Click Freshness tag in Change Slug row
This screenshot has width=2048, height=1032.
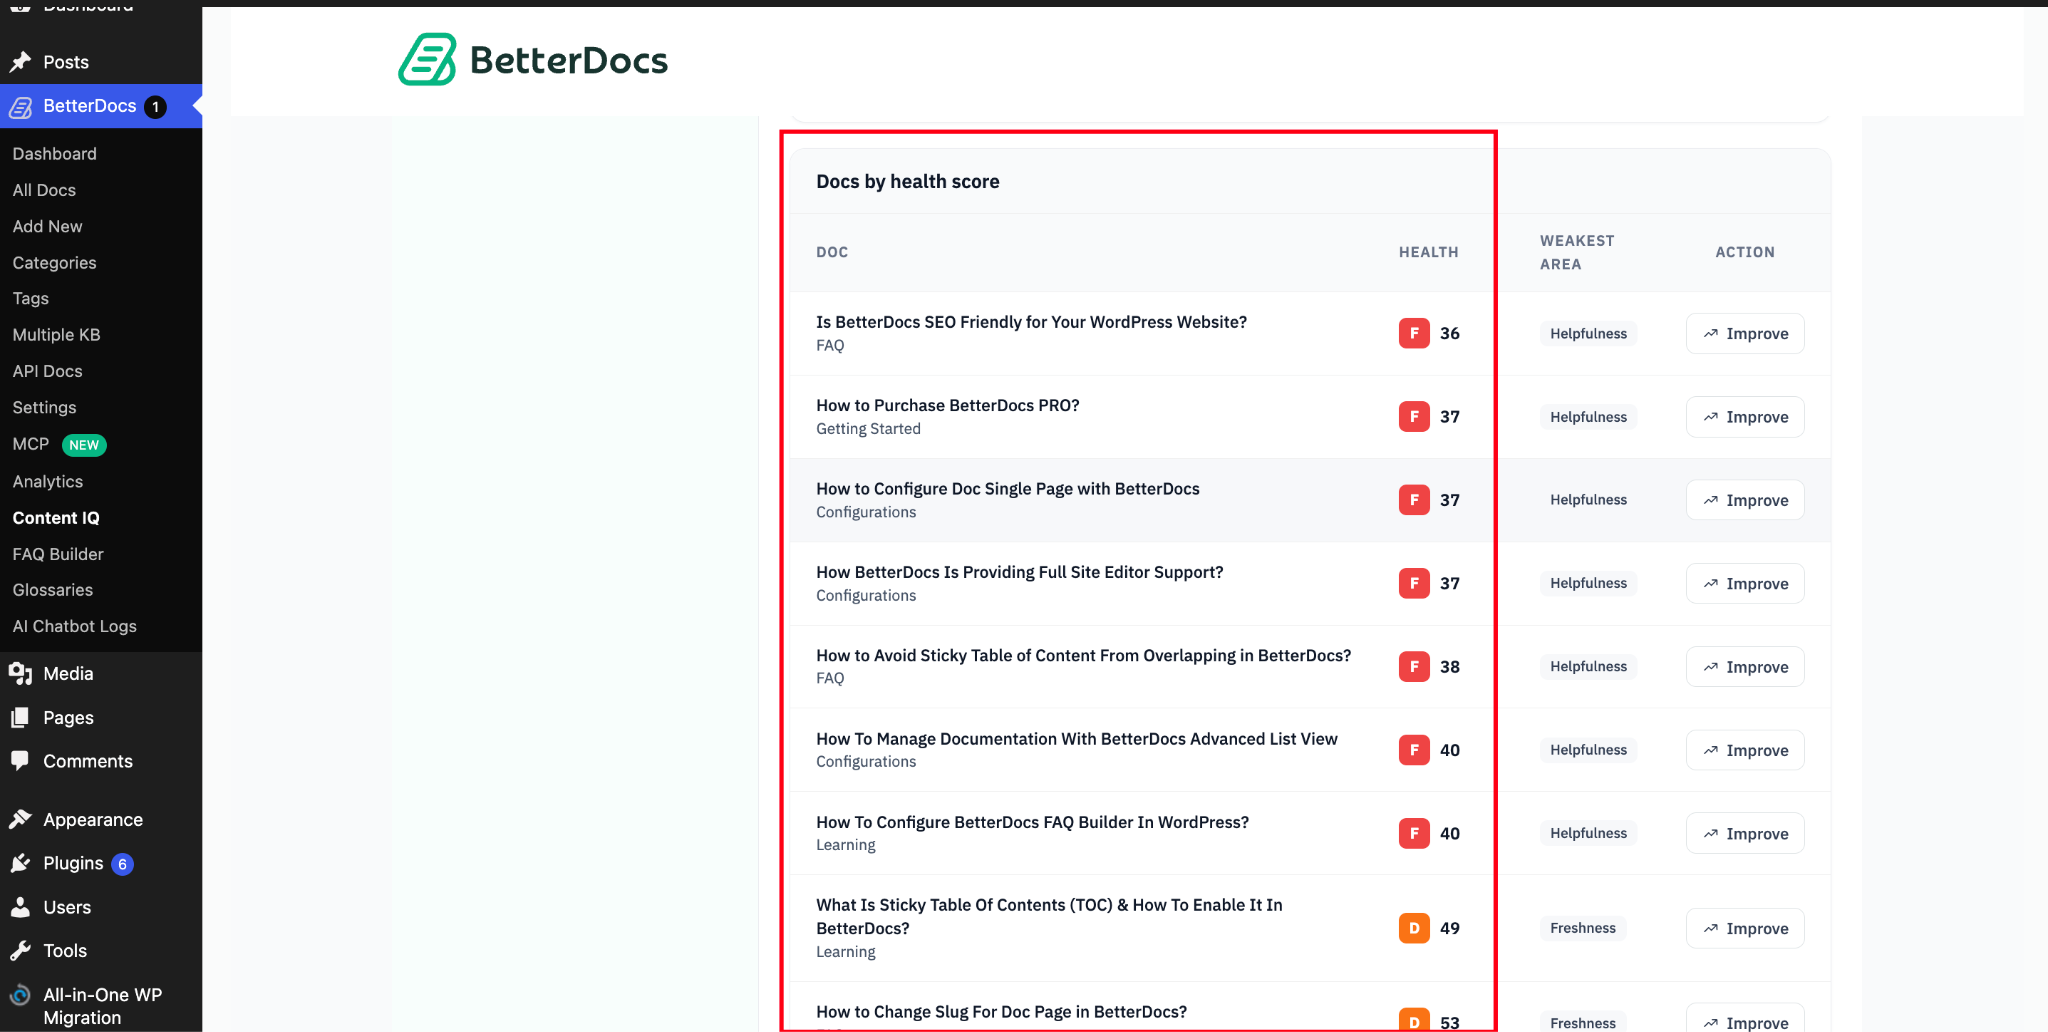coord(1583,1023)
